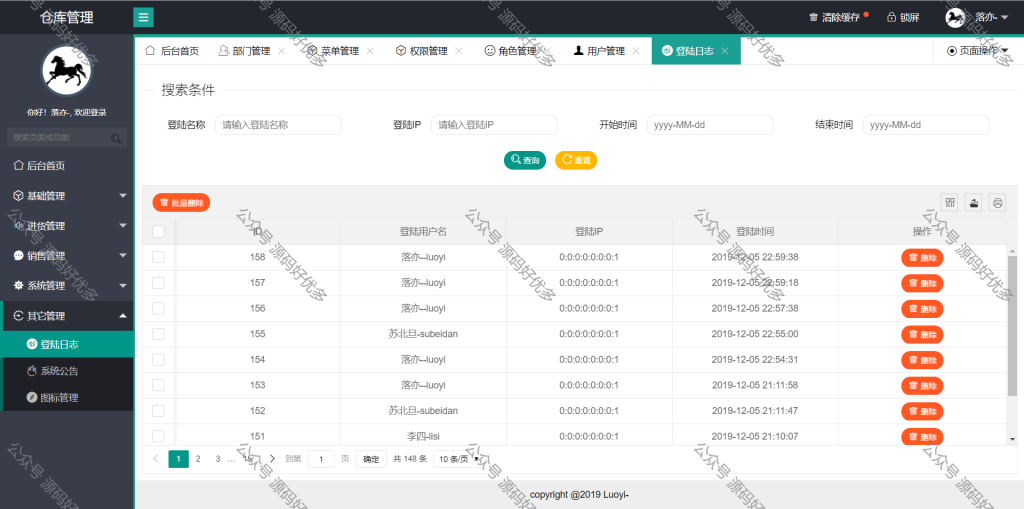Click the clear cache trash icon
1024x509 pixels.
coord(813,18)
